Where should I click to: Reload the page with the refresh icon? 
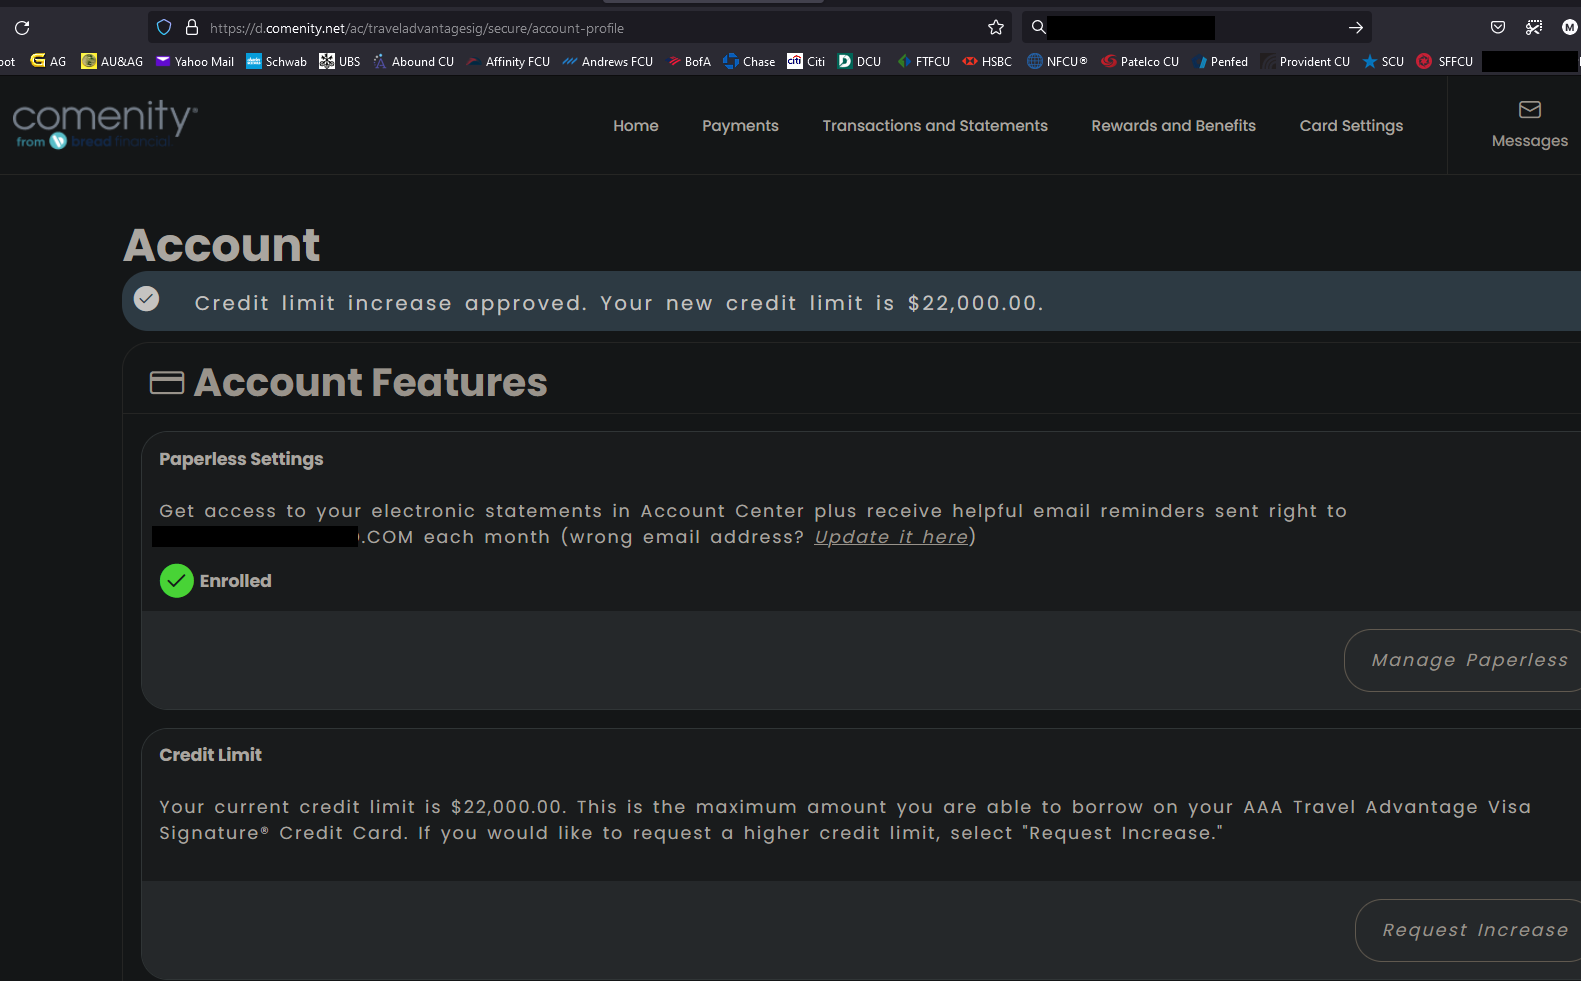(22, 28)
